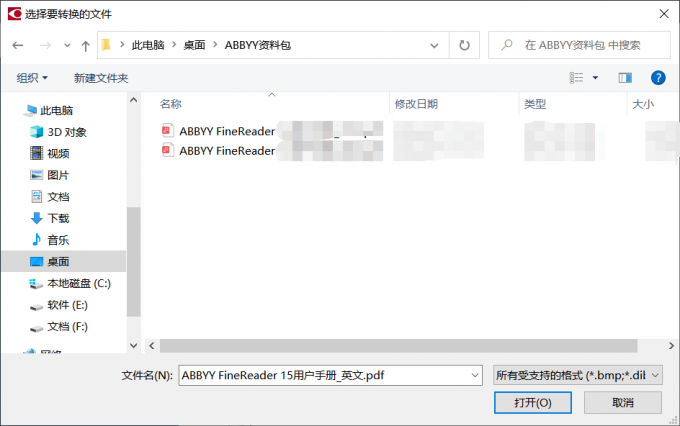Open 3D 对象 in the sidebar
The width and height of the screenshot is (680, 426).
tap(67, 132)
